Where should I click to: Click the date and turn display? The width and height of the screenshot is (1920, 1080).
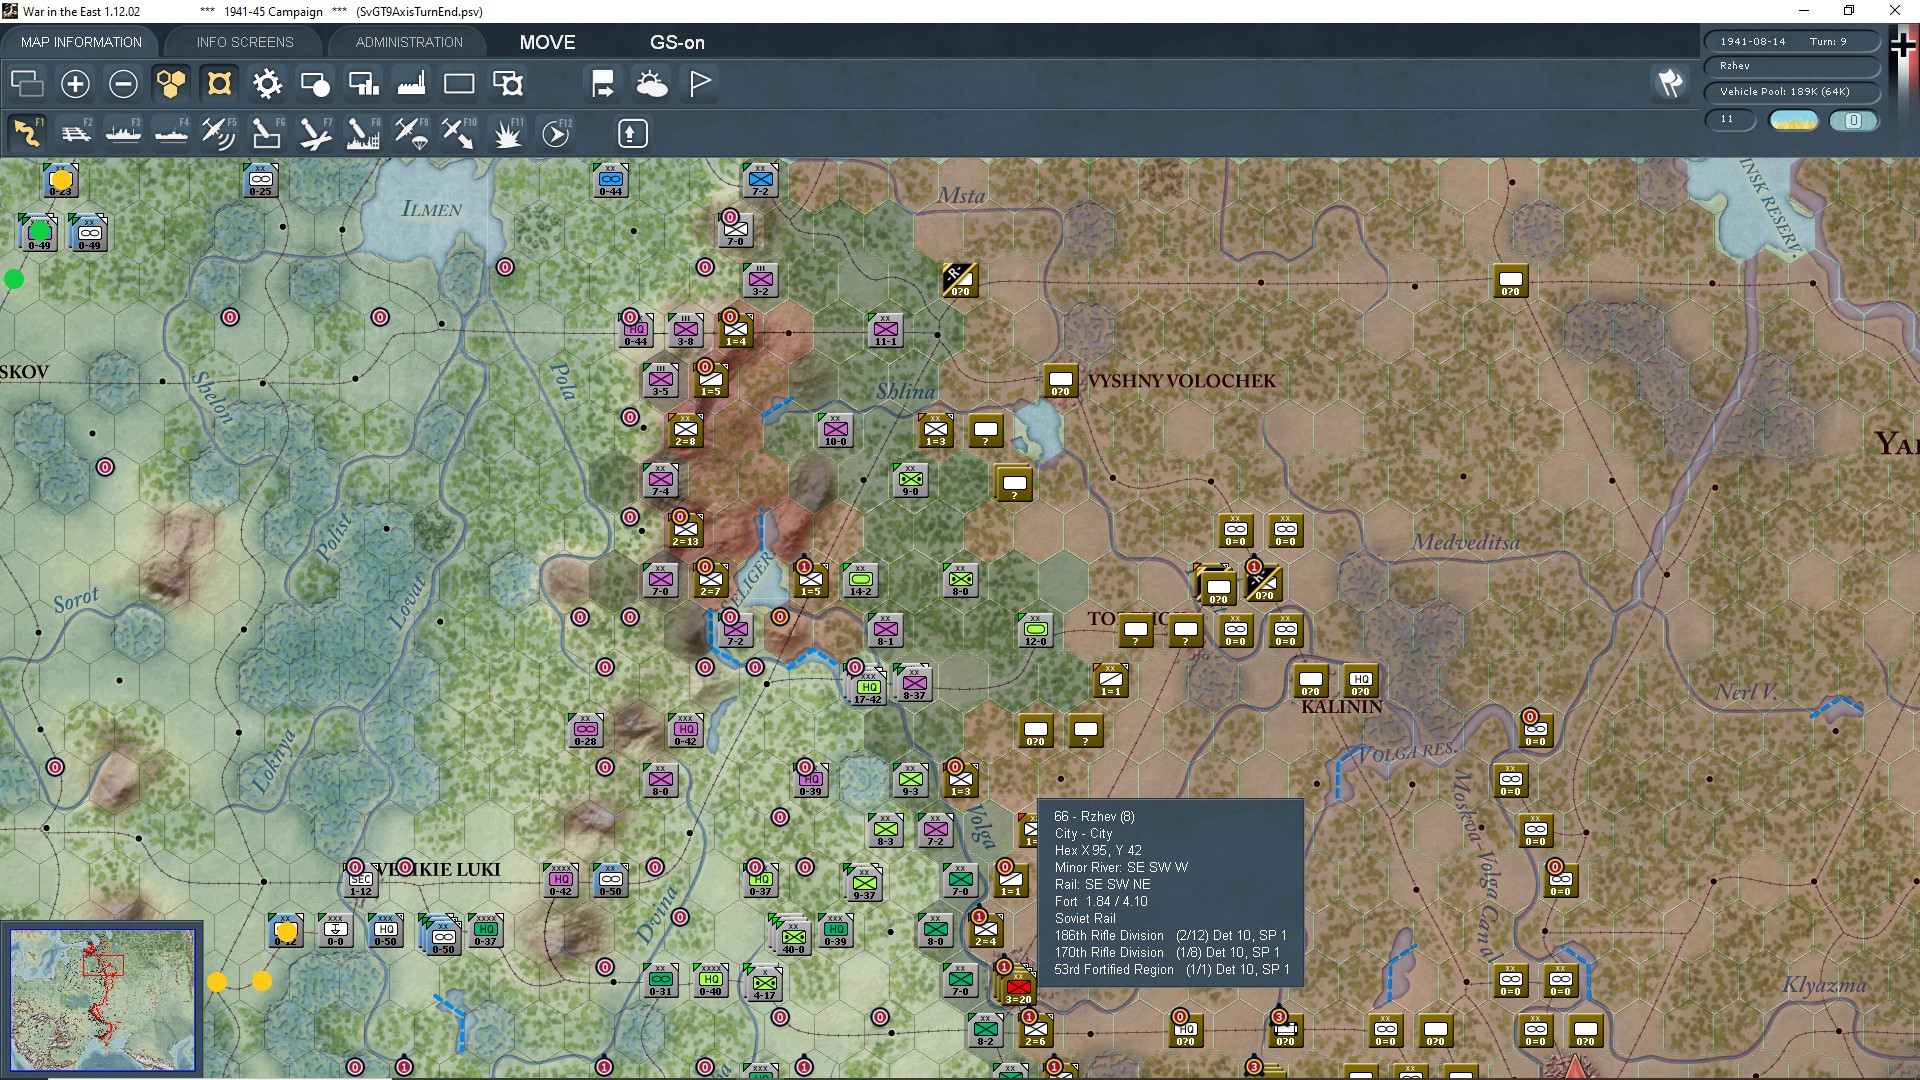click(x=1791, y=41)
